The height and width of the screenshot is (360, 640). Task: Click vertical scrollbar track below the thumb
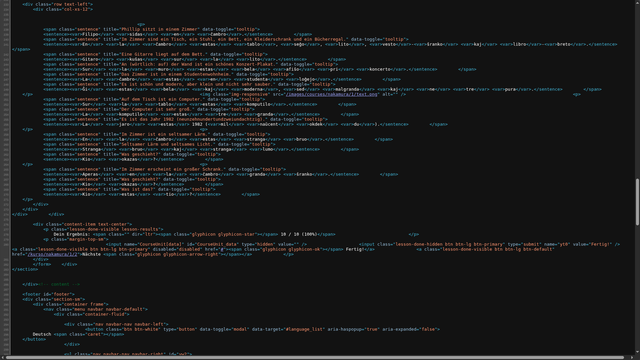point(637,286)
